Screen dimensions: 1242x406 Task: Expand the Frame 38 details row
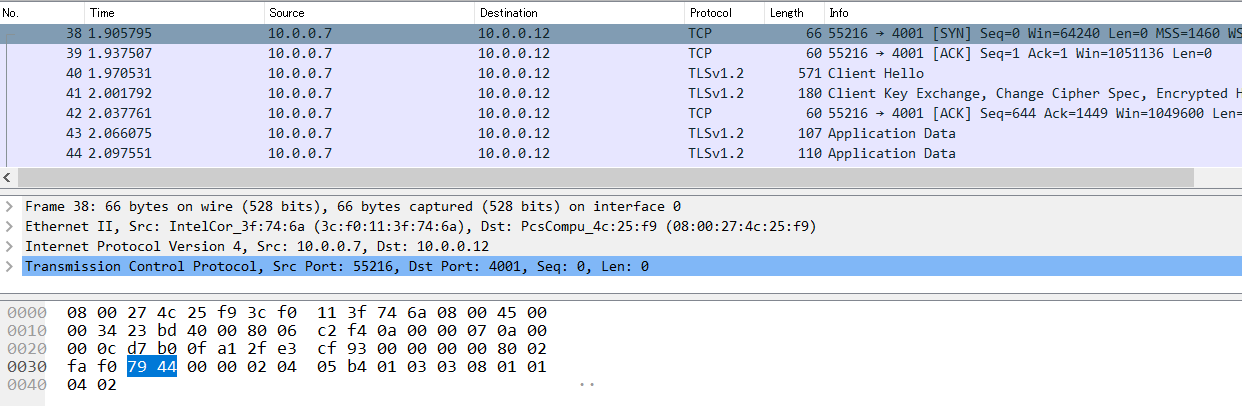pos(10,206)
